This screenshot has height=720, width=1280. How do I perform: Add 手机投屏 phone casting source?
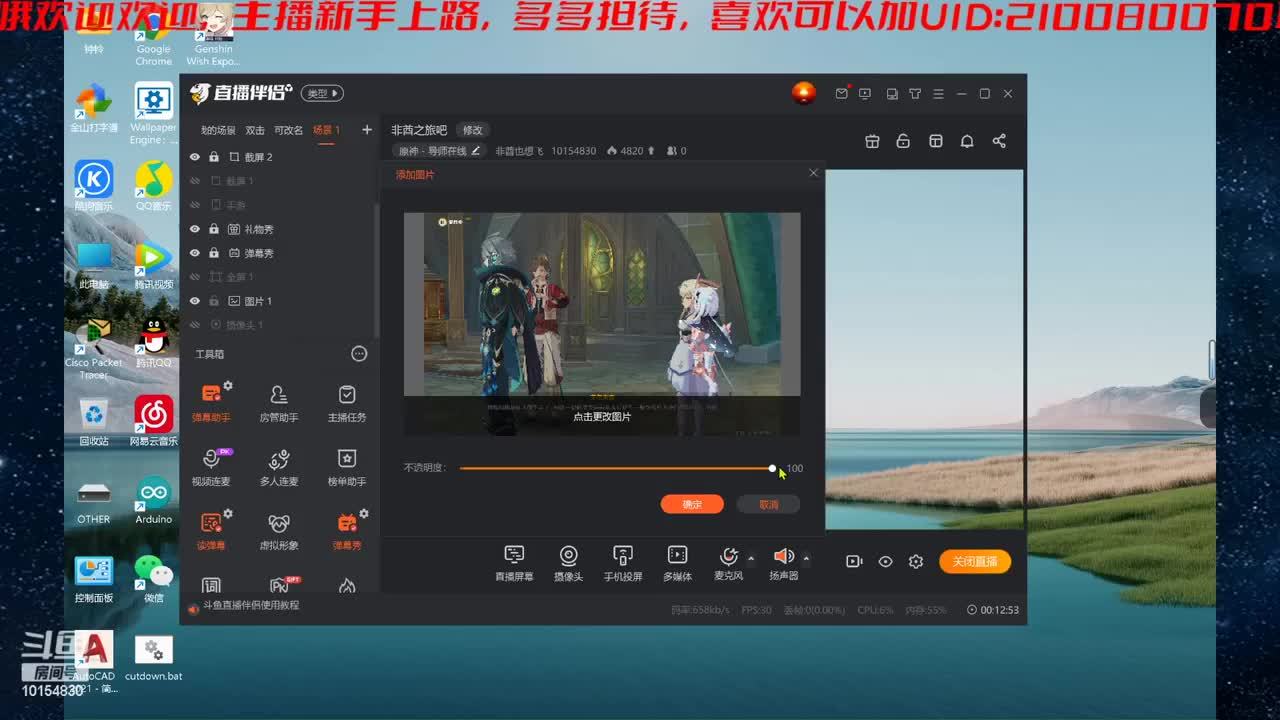click(x=623, y=563)
